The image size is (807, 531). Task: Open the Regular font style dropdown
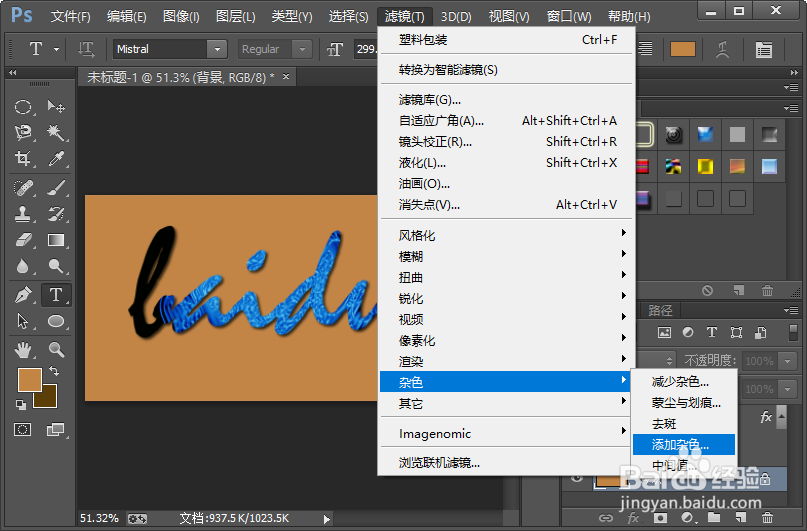[302, 49]
